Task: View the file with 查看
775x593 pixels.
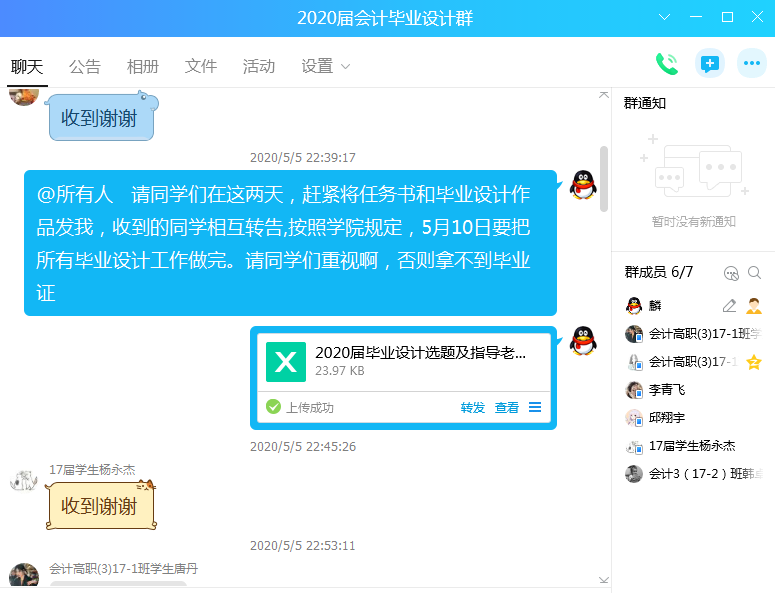Action: coord(507,408)
